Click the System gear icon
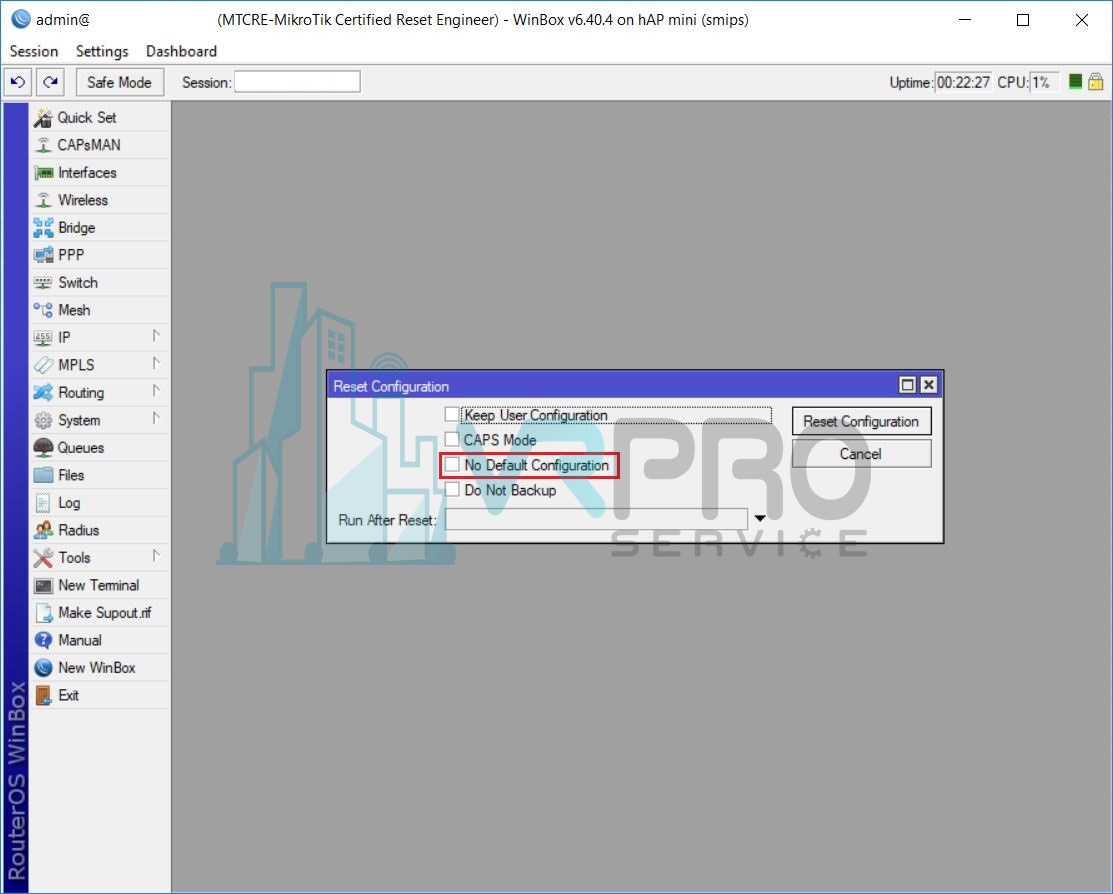Image resolution: width=1113 pixels, height=894 pixels. [43, 420]
